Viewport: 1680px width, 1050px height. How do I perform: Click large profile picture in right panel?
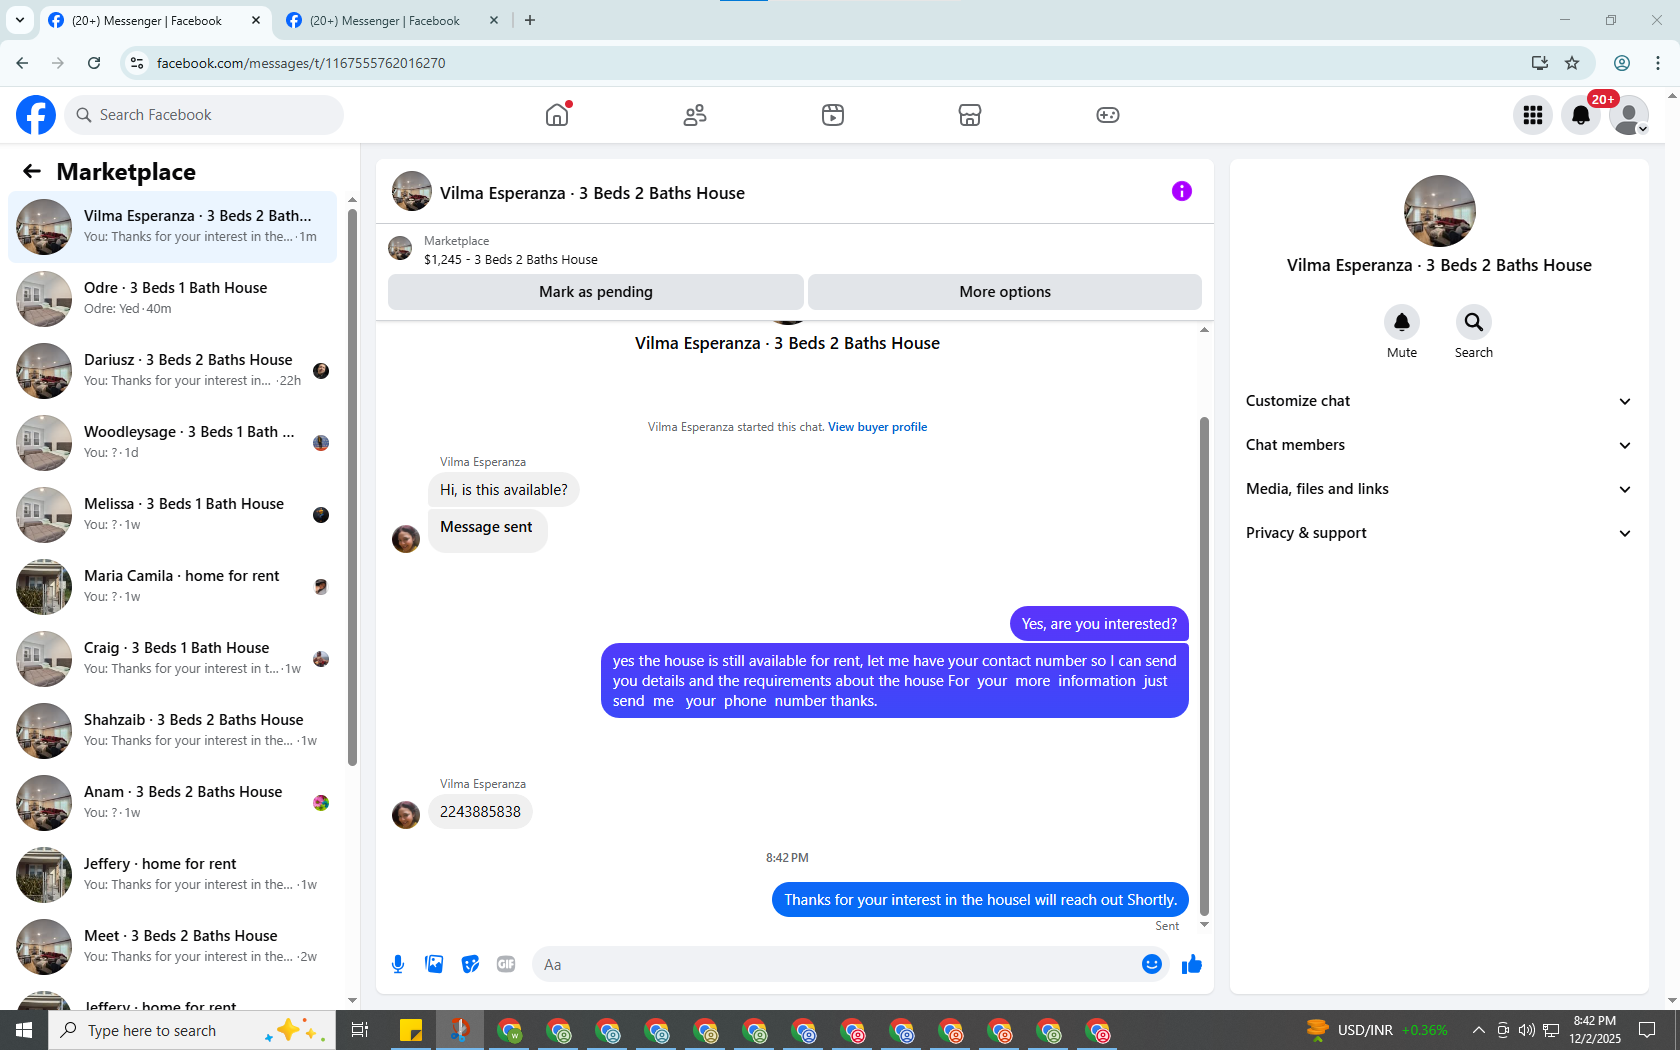pyautogui.click(x=1439, y=211)
